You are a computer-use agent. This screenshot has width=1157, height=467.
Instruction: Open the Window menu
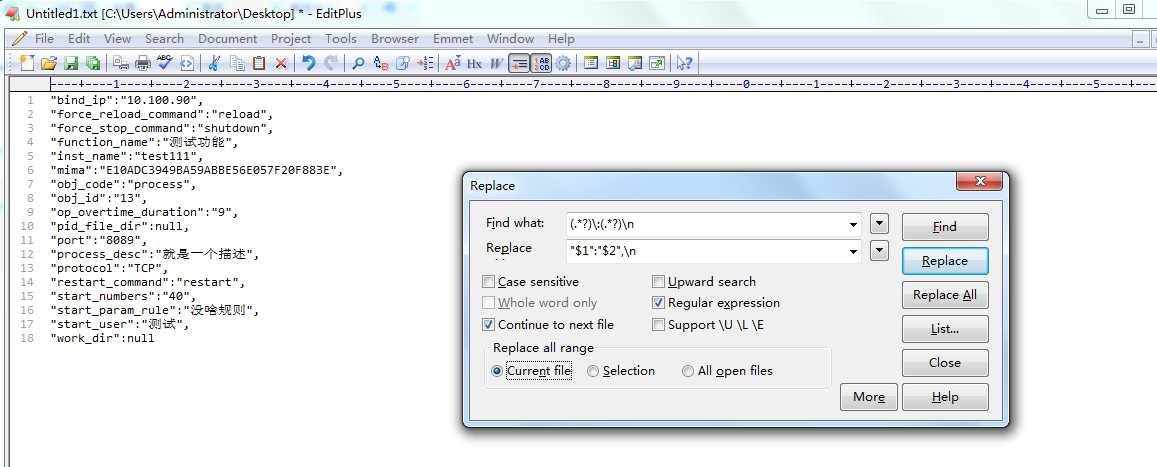(x=511, y=38)
